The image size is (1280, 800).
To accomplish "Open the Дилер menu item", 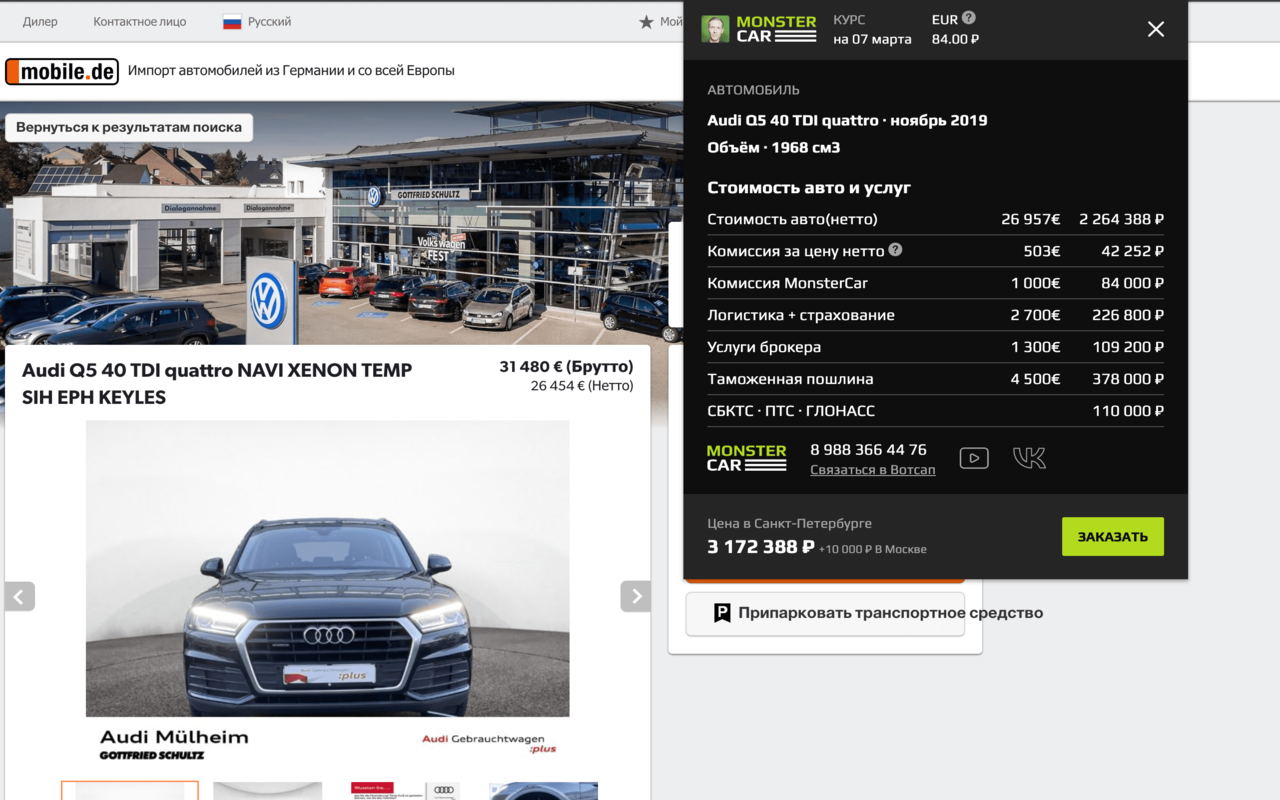I will tap(40, 22).
